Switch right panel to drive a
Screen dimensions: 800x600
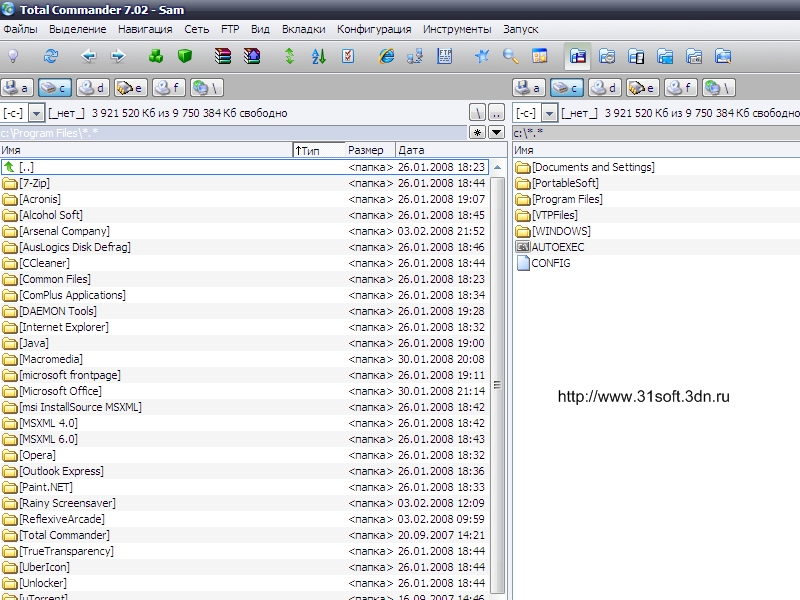(529, 88)
